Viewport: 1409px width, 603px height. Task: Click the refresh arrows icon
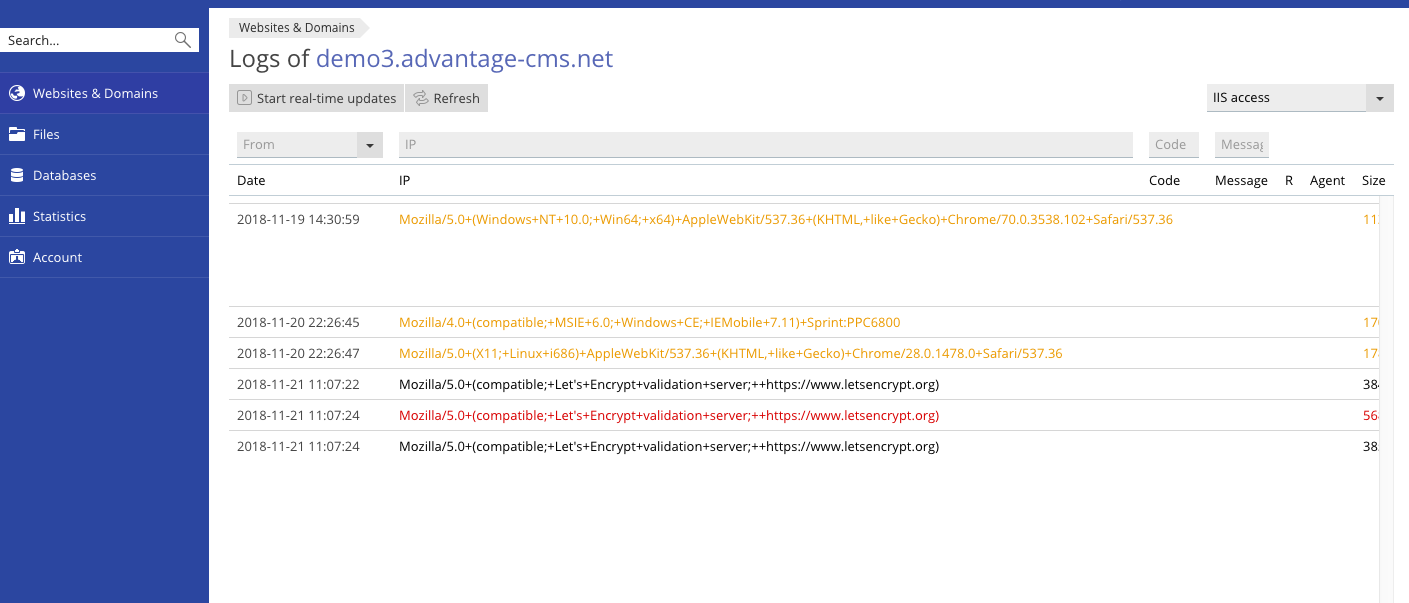click(421, 98)
